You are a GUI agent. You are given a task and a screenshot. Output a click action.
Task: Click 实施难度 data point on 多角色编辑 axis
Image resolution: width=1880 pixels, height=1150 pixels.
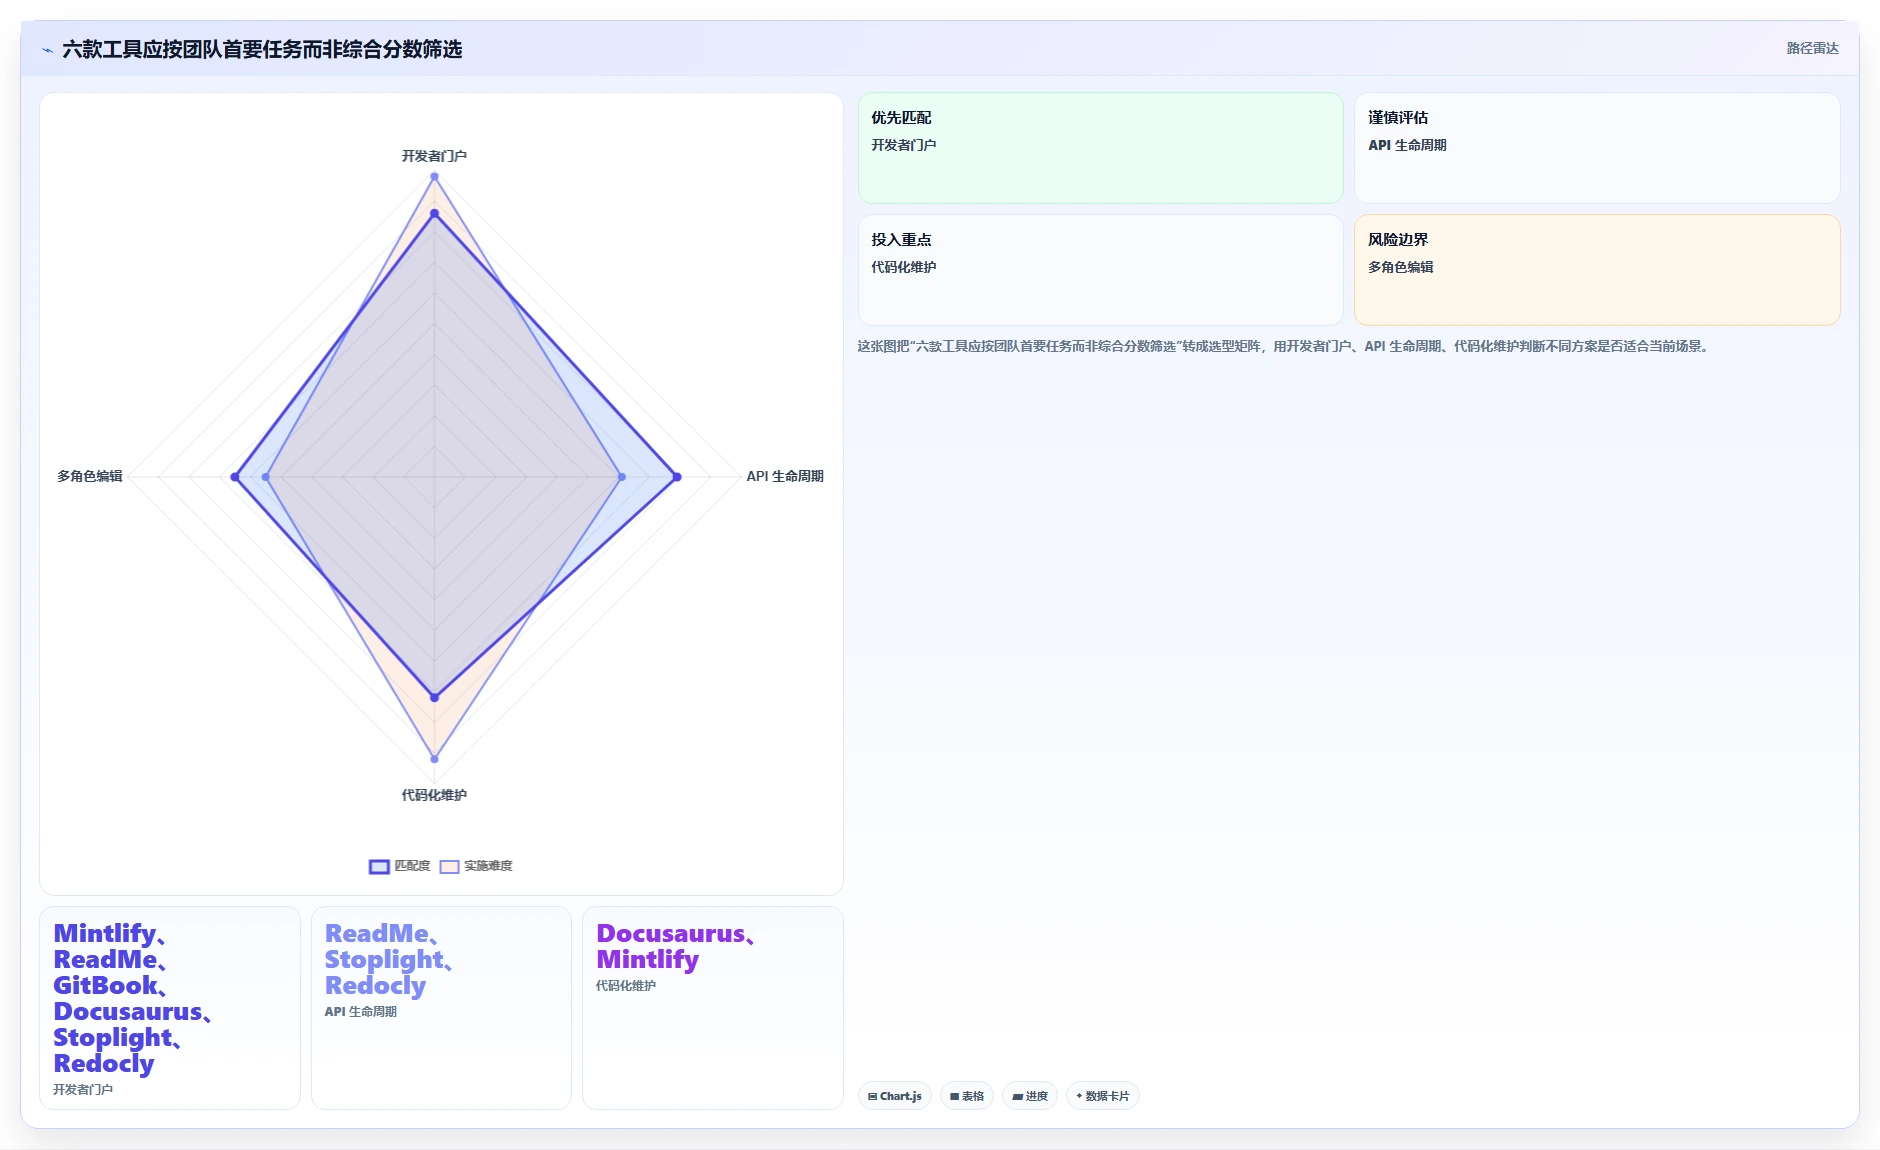(x=265, y=477)
